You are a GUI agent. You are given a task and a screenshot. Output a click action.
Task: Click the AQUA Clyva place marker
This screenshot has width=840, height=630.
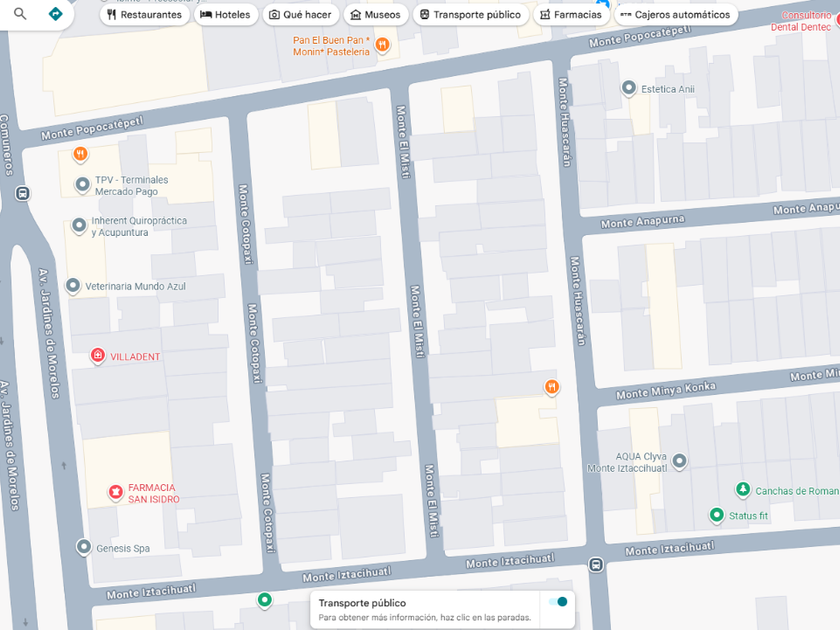click(679, 461)
